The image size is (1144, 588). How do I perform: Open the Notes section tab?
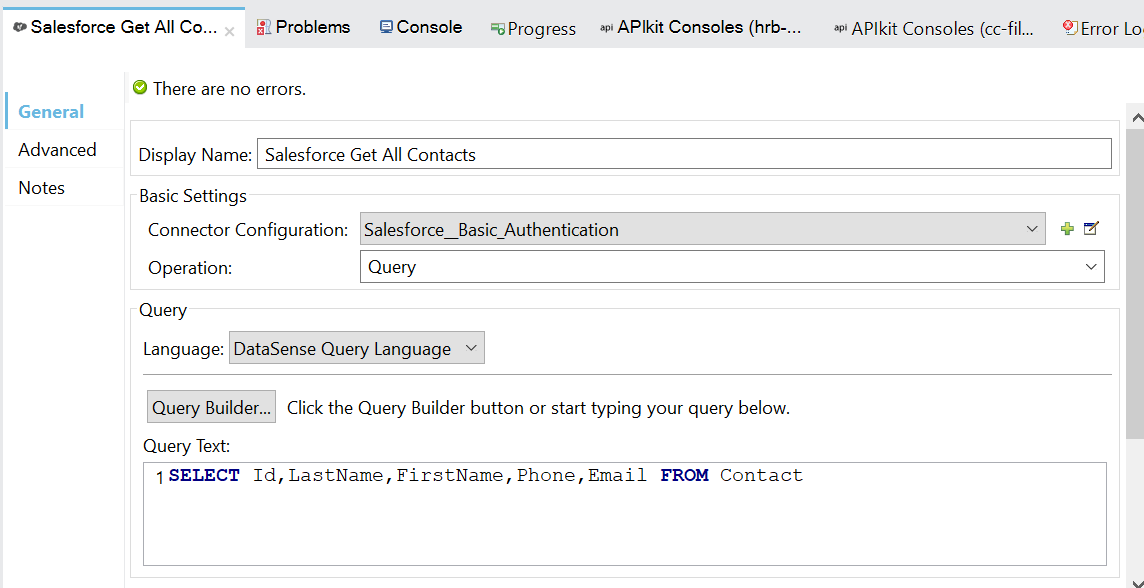(41, 188)
